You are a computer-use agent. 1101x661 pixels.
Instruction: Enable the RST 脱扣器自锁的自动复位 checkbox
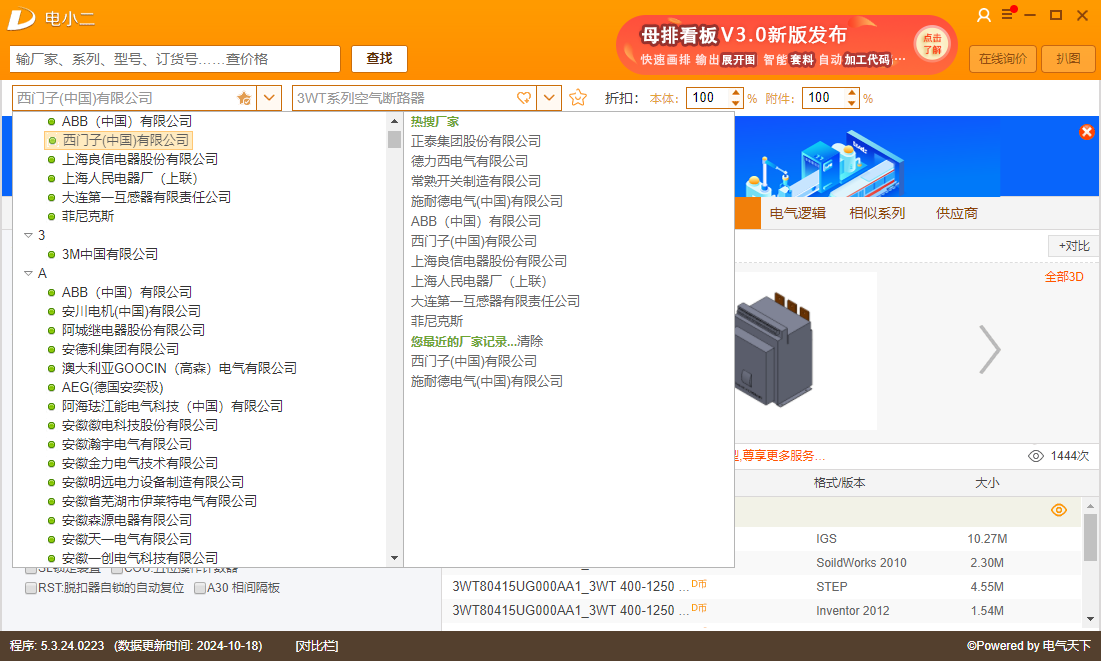(31, 588)
